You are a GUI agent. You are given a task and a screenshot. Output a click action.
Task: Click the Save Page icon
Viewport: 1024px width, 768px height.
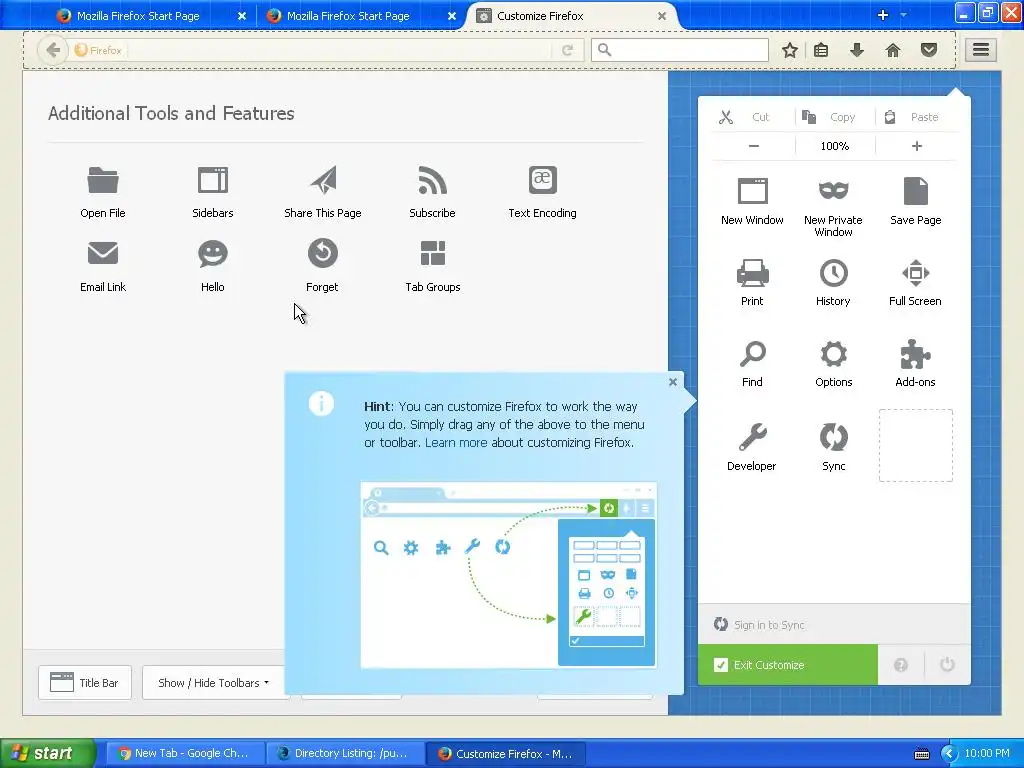916,191
